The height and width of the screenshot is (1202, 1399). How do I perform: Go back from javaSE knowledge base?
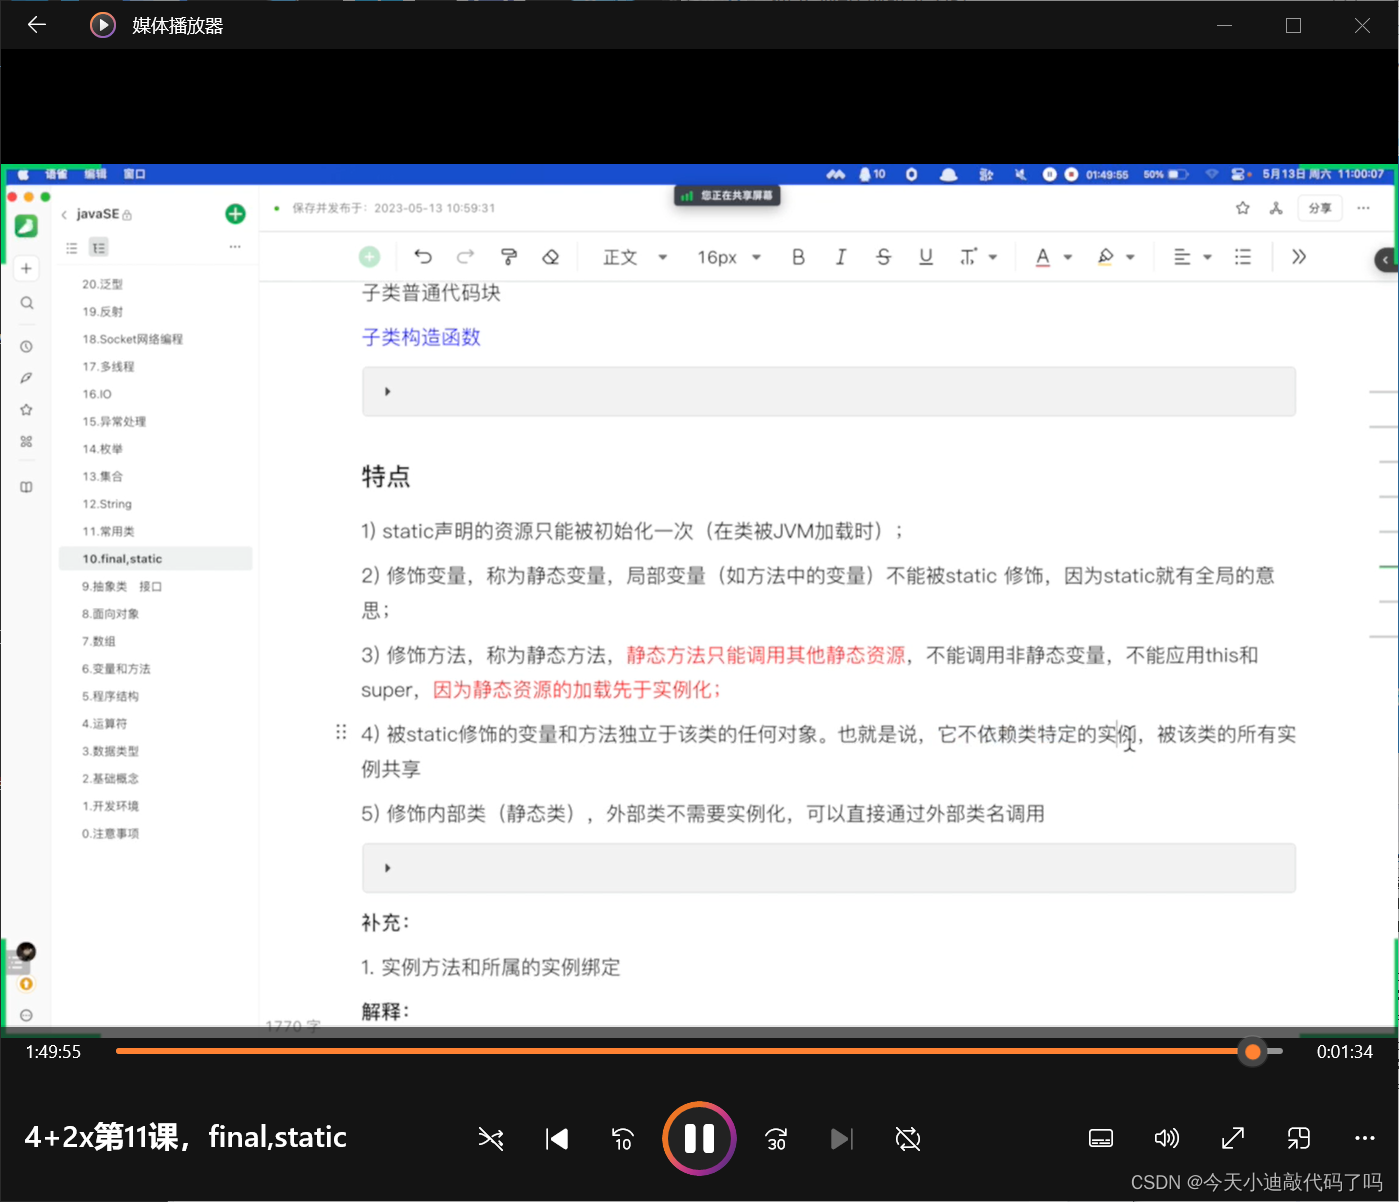(64, 214)
